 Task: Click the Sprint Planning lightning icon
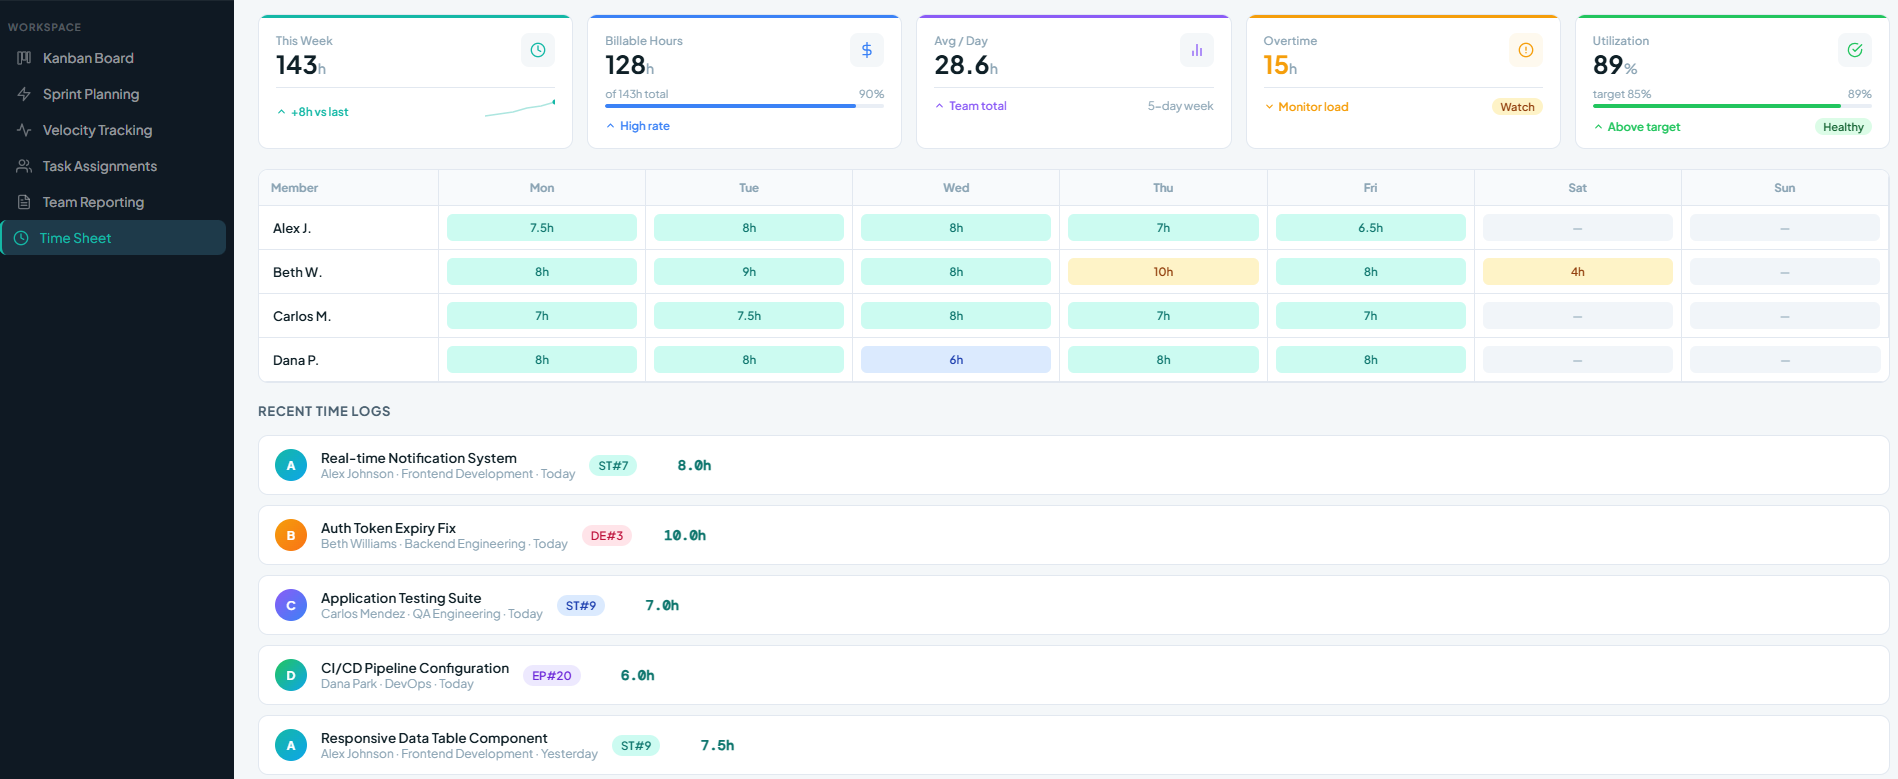pyautogui.click(x=24, y=94)
